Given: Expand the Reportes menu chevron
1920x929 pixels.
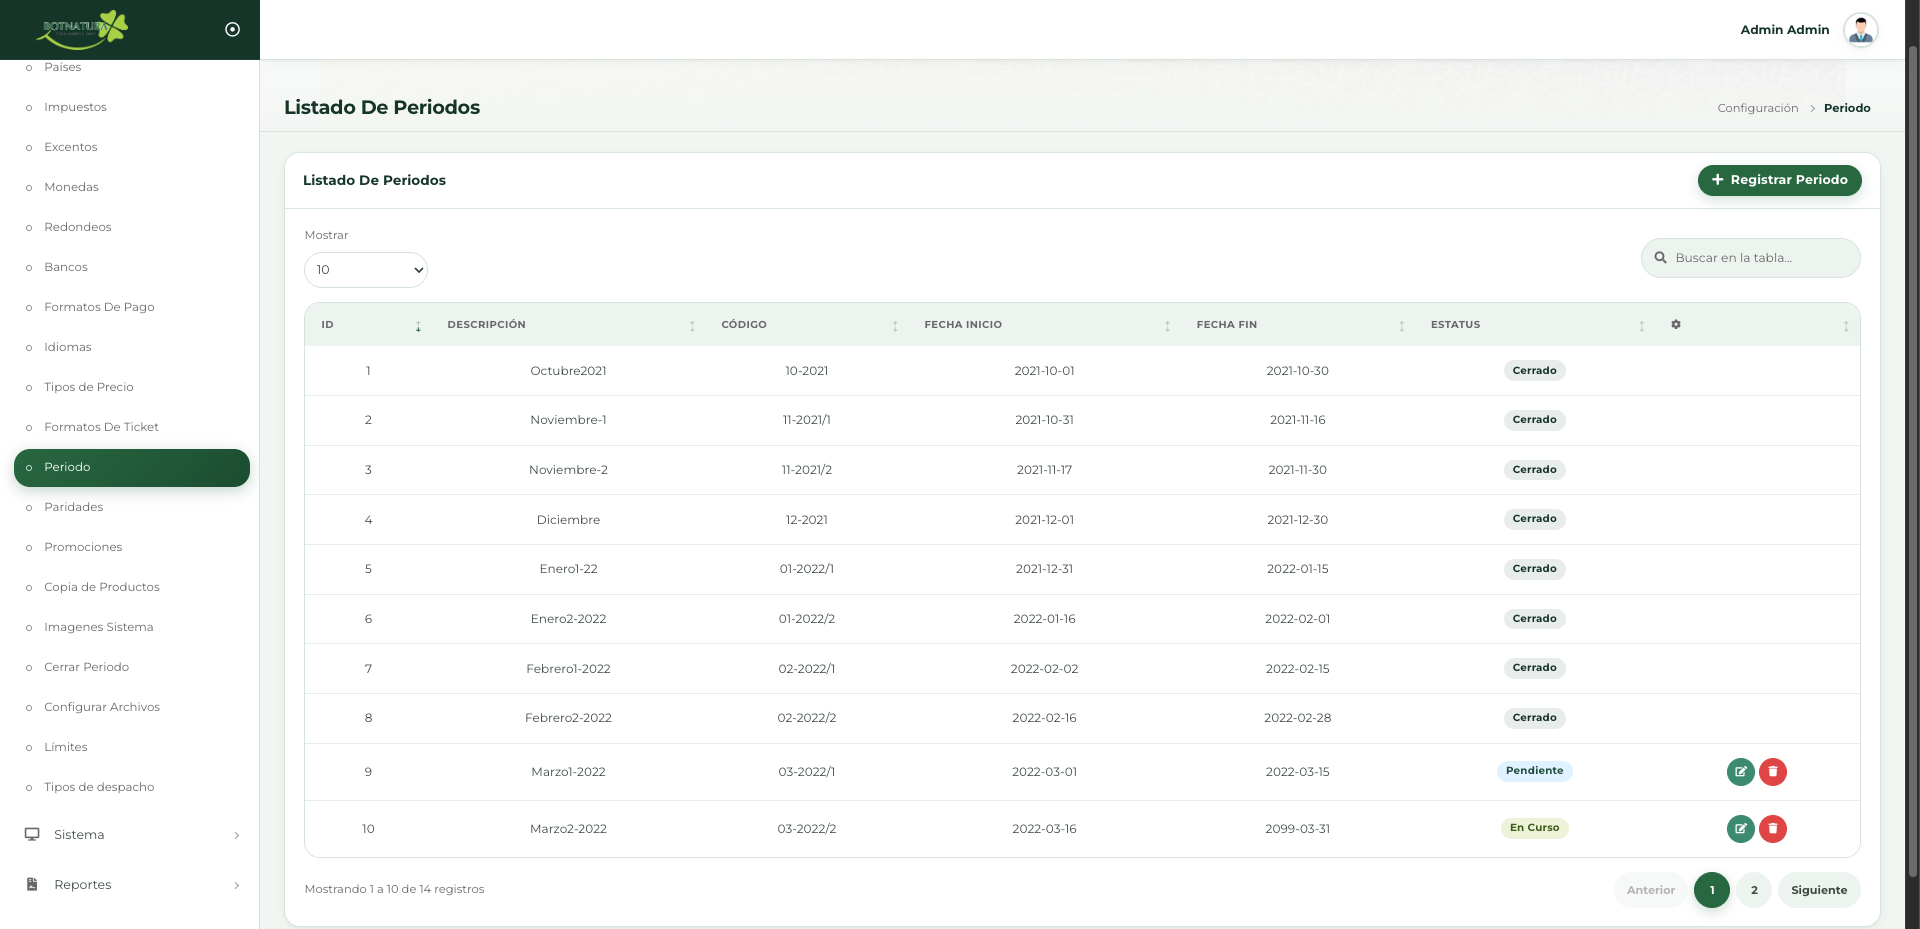Looking at the screenshot, I should click(x=237, y=885).
